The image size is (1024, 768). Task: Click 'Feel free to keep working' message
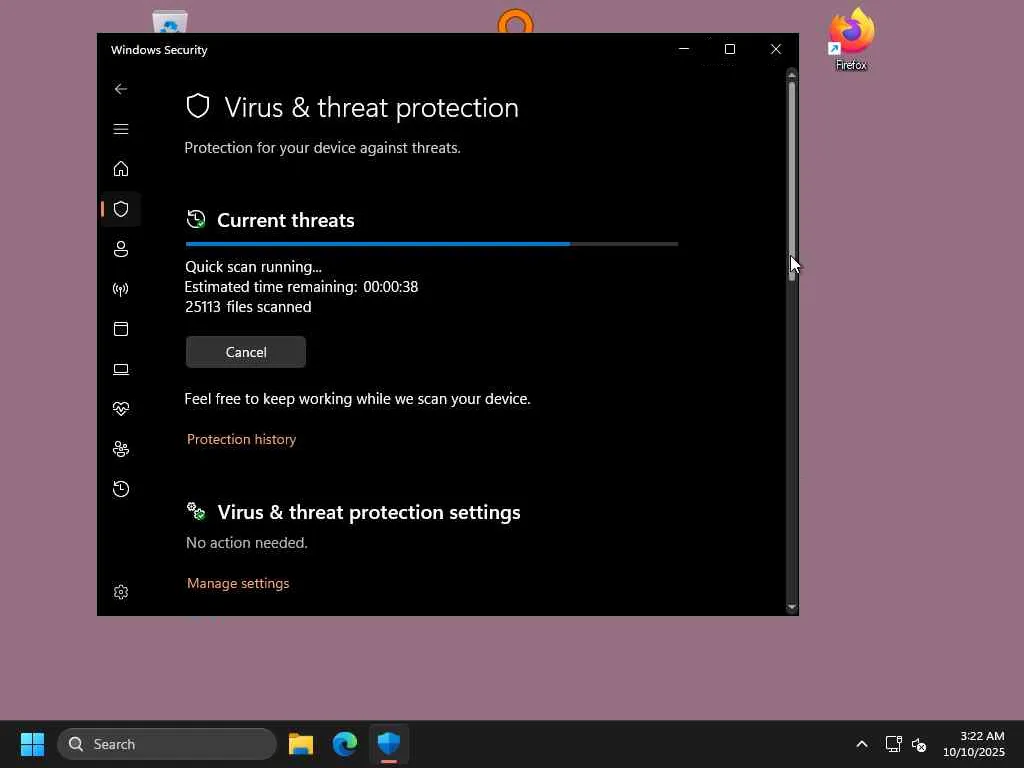[x=357, y=398]
